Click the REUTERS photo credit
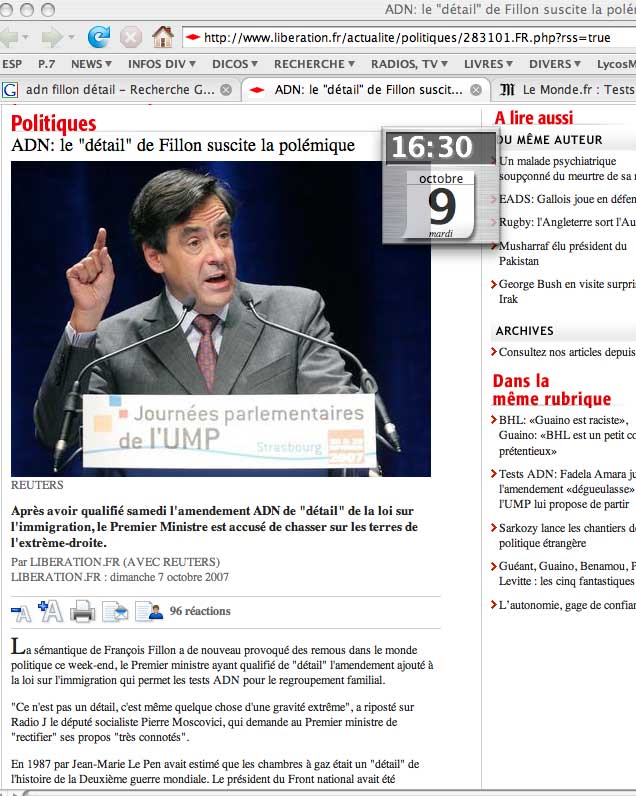This screenshot has width=636, height=796. [37, 485]
